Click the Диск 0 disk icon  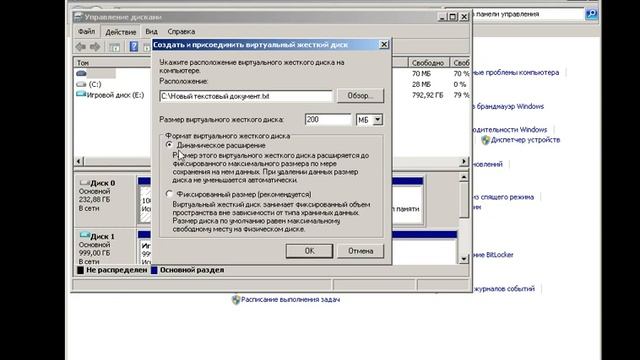click(84, 182)
